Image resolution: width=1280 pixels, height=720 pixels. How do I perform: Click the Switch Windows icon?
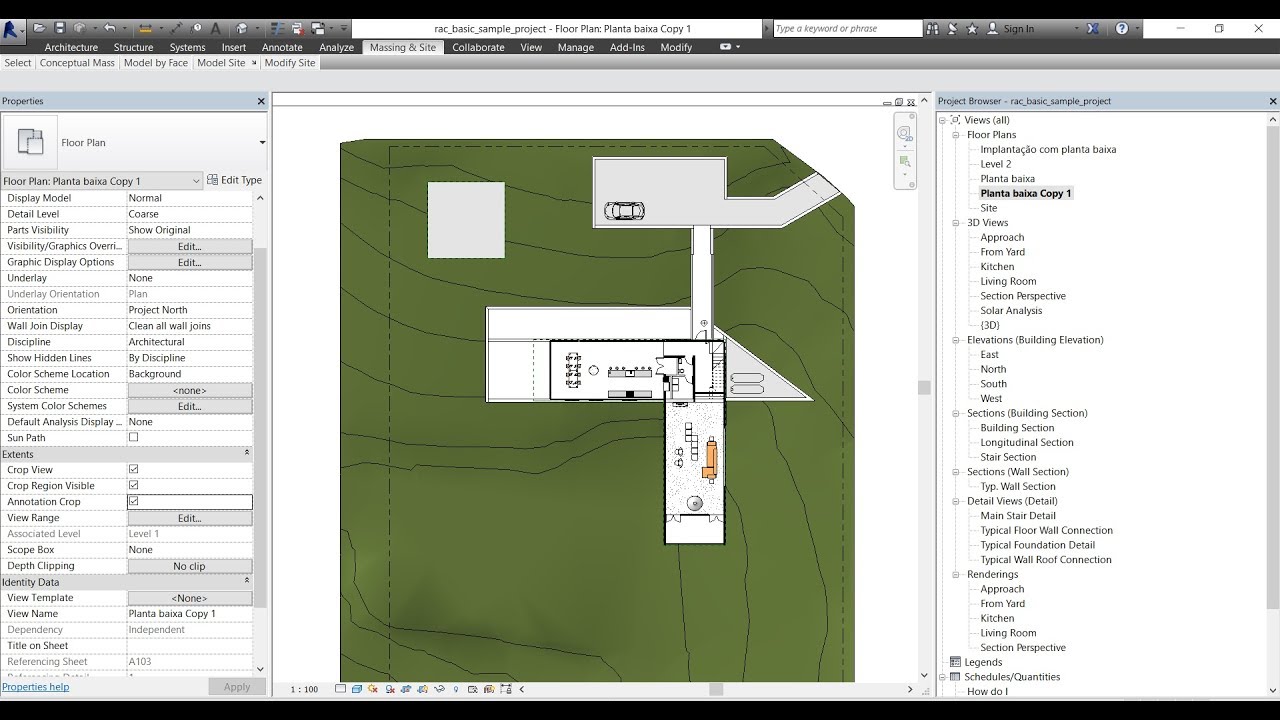tap(320, 28)
